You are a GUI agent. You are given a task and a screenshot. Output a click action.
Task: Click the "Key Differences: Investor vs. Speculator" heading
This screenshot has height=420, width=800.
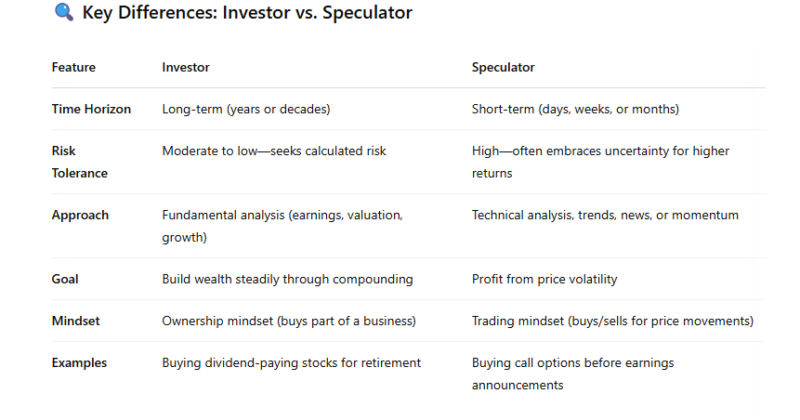coord(247,14)
